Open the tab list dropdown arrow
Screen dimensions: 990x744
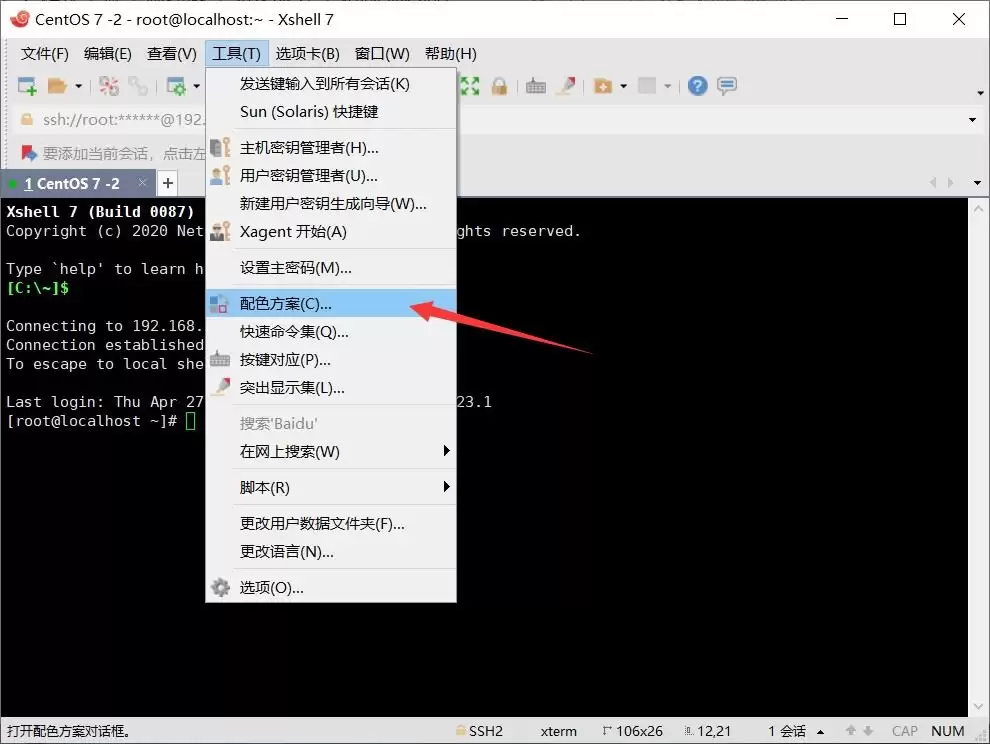point(977,183)
